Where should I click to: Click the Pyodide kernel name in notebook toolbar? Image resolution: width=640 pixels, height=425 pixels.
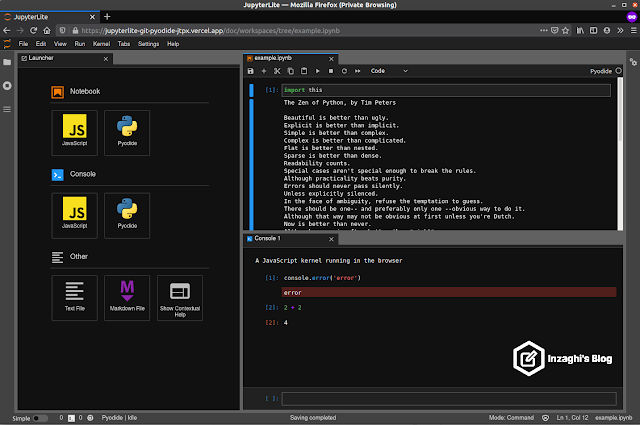click(x=601, y=71)
